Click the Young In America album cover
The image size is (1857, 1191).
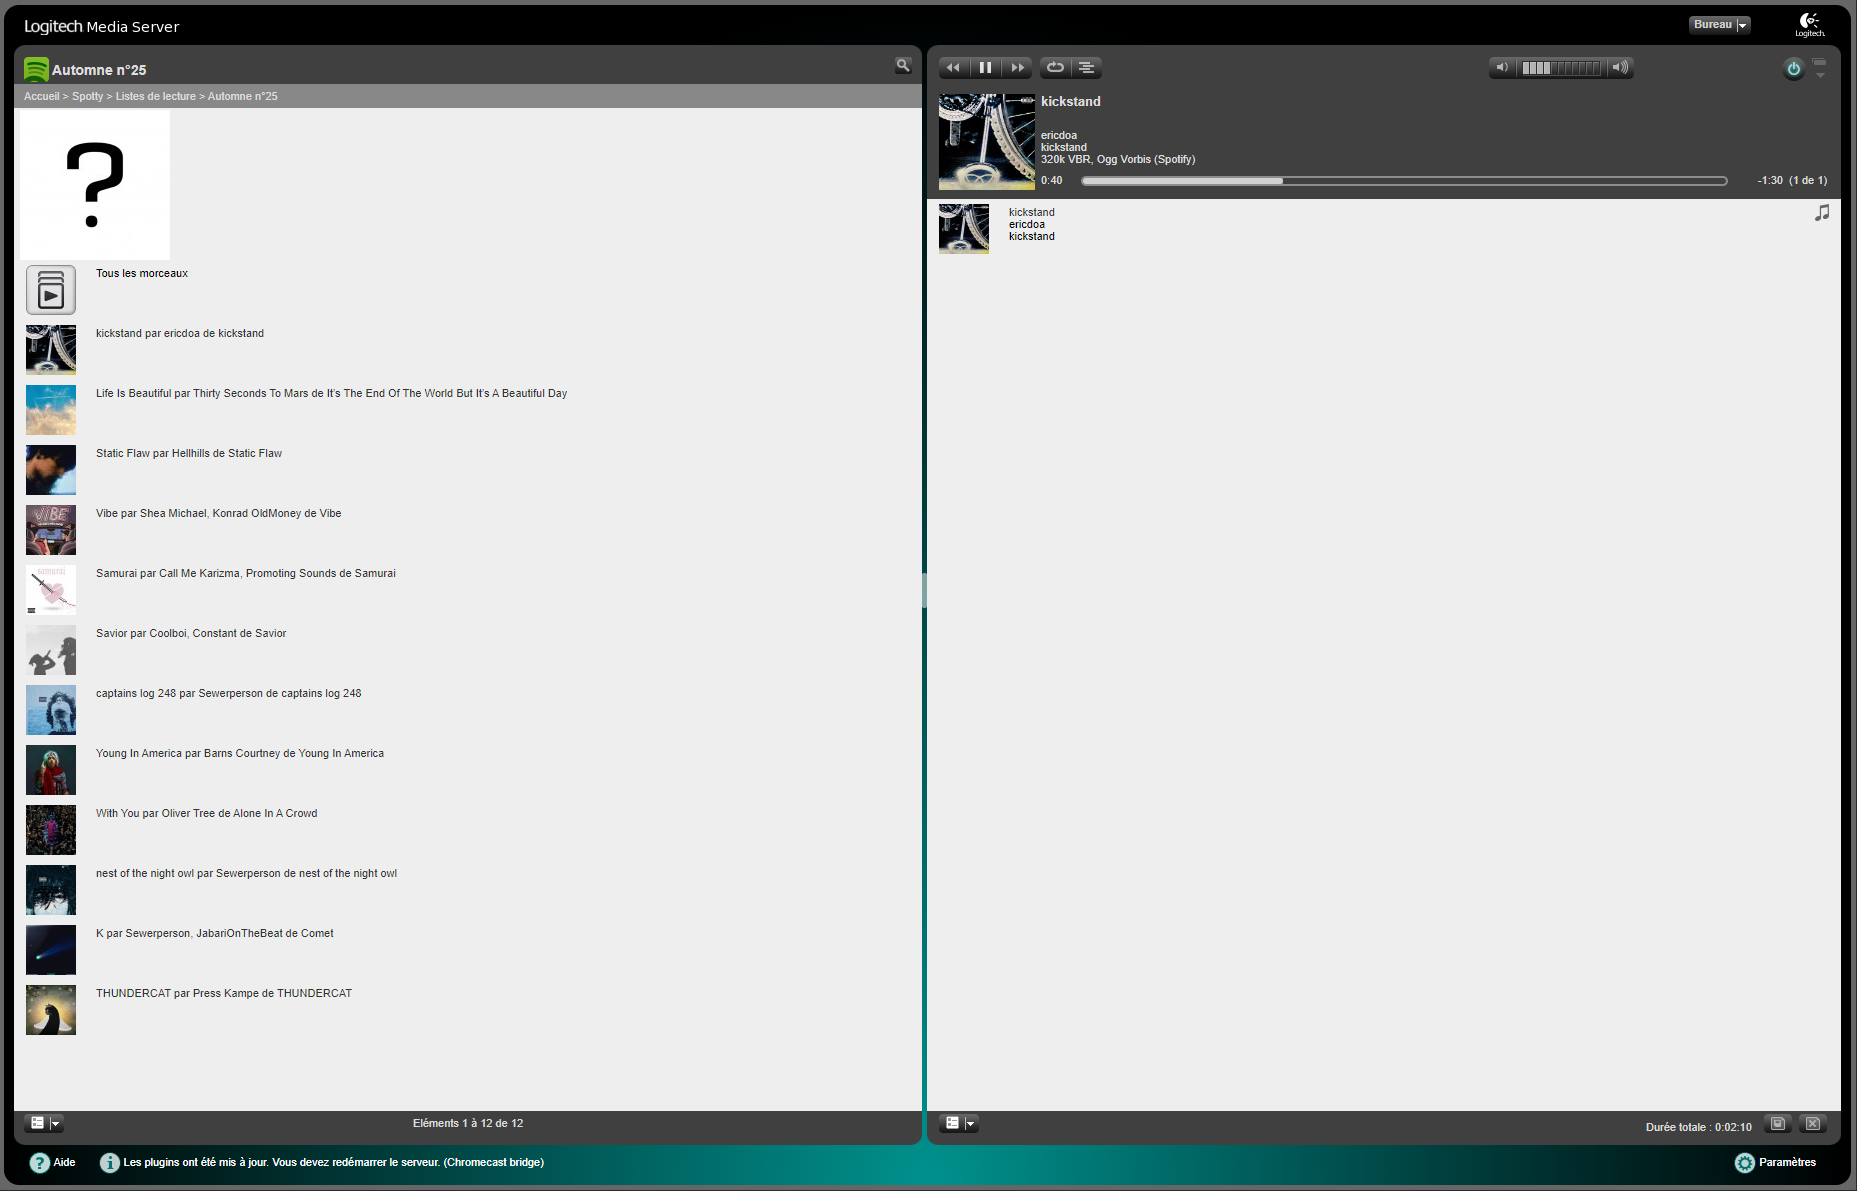(x=51, y=770)
